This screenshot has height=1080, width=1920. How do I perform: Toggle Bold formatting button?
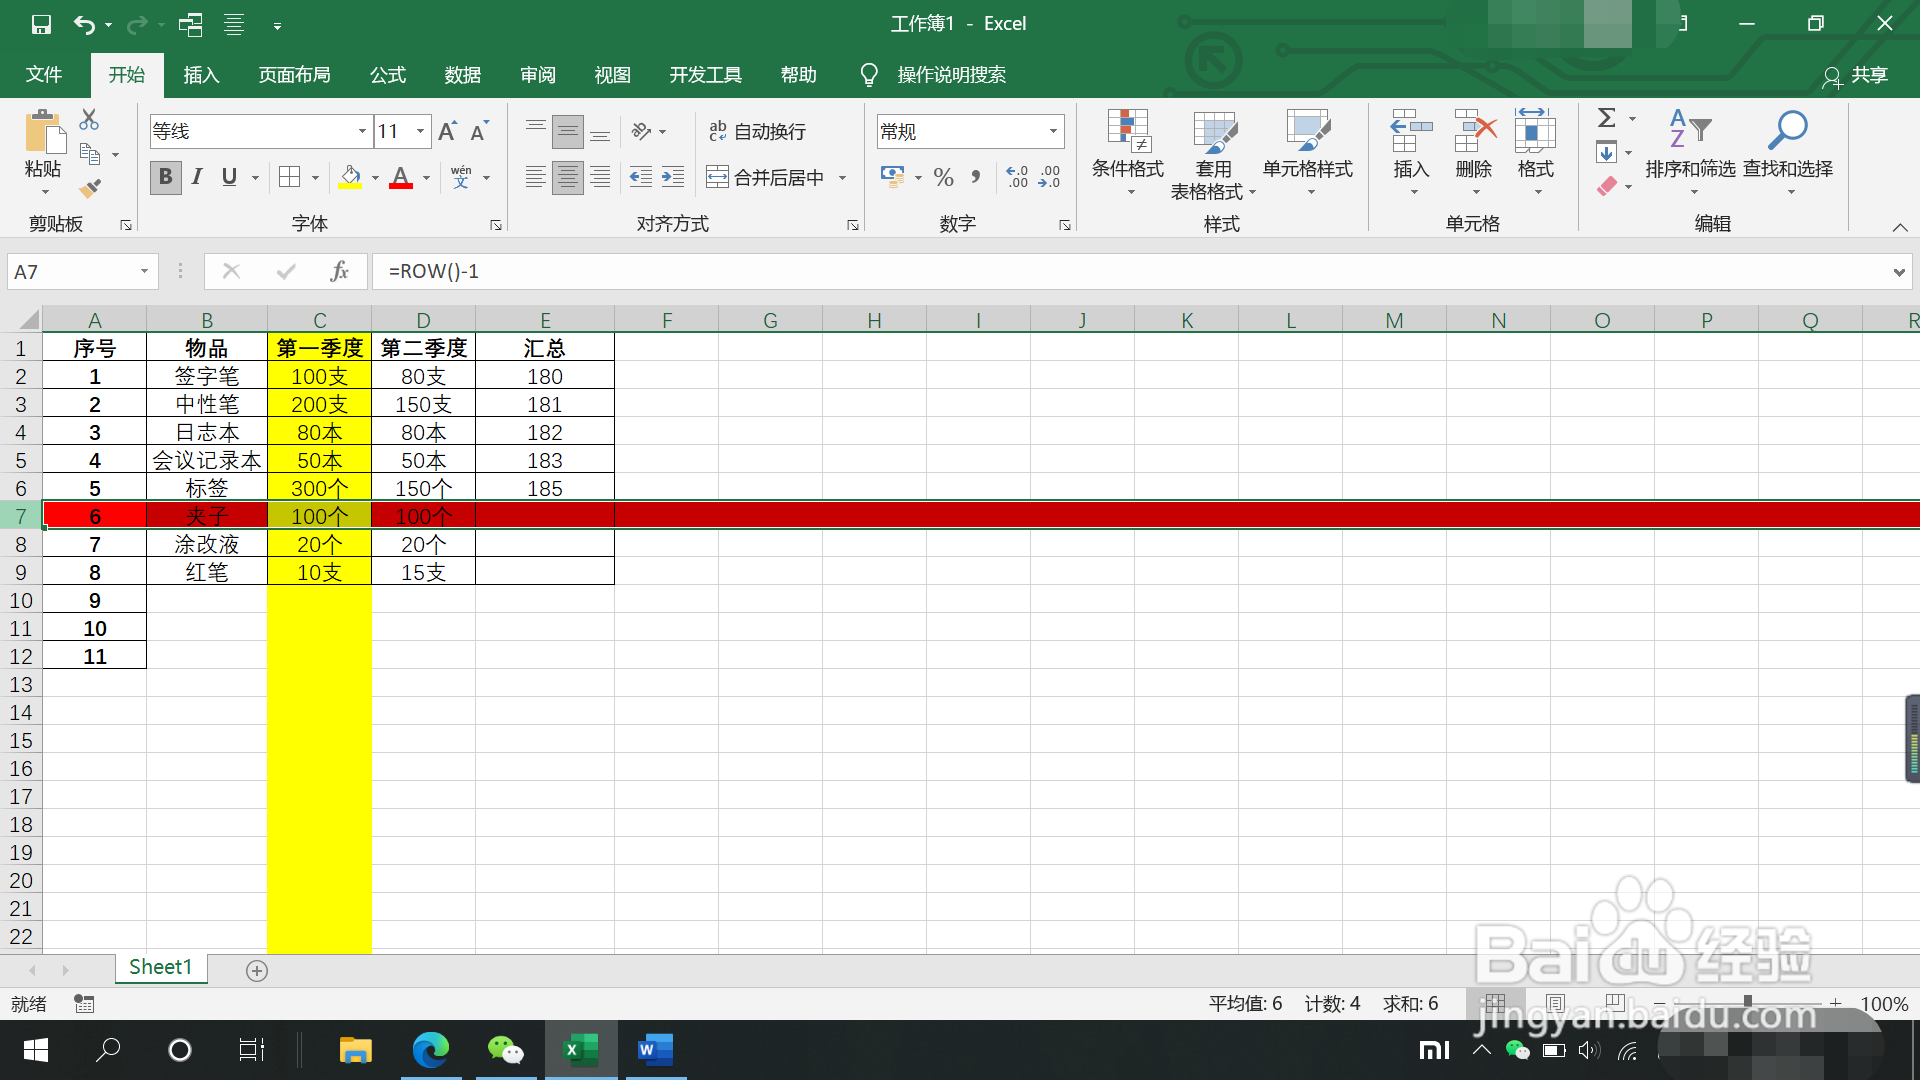tap(165, 177)
